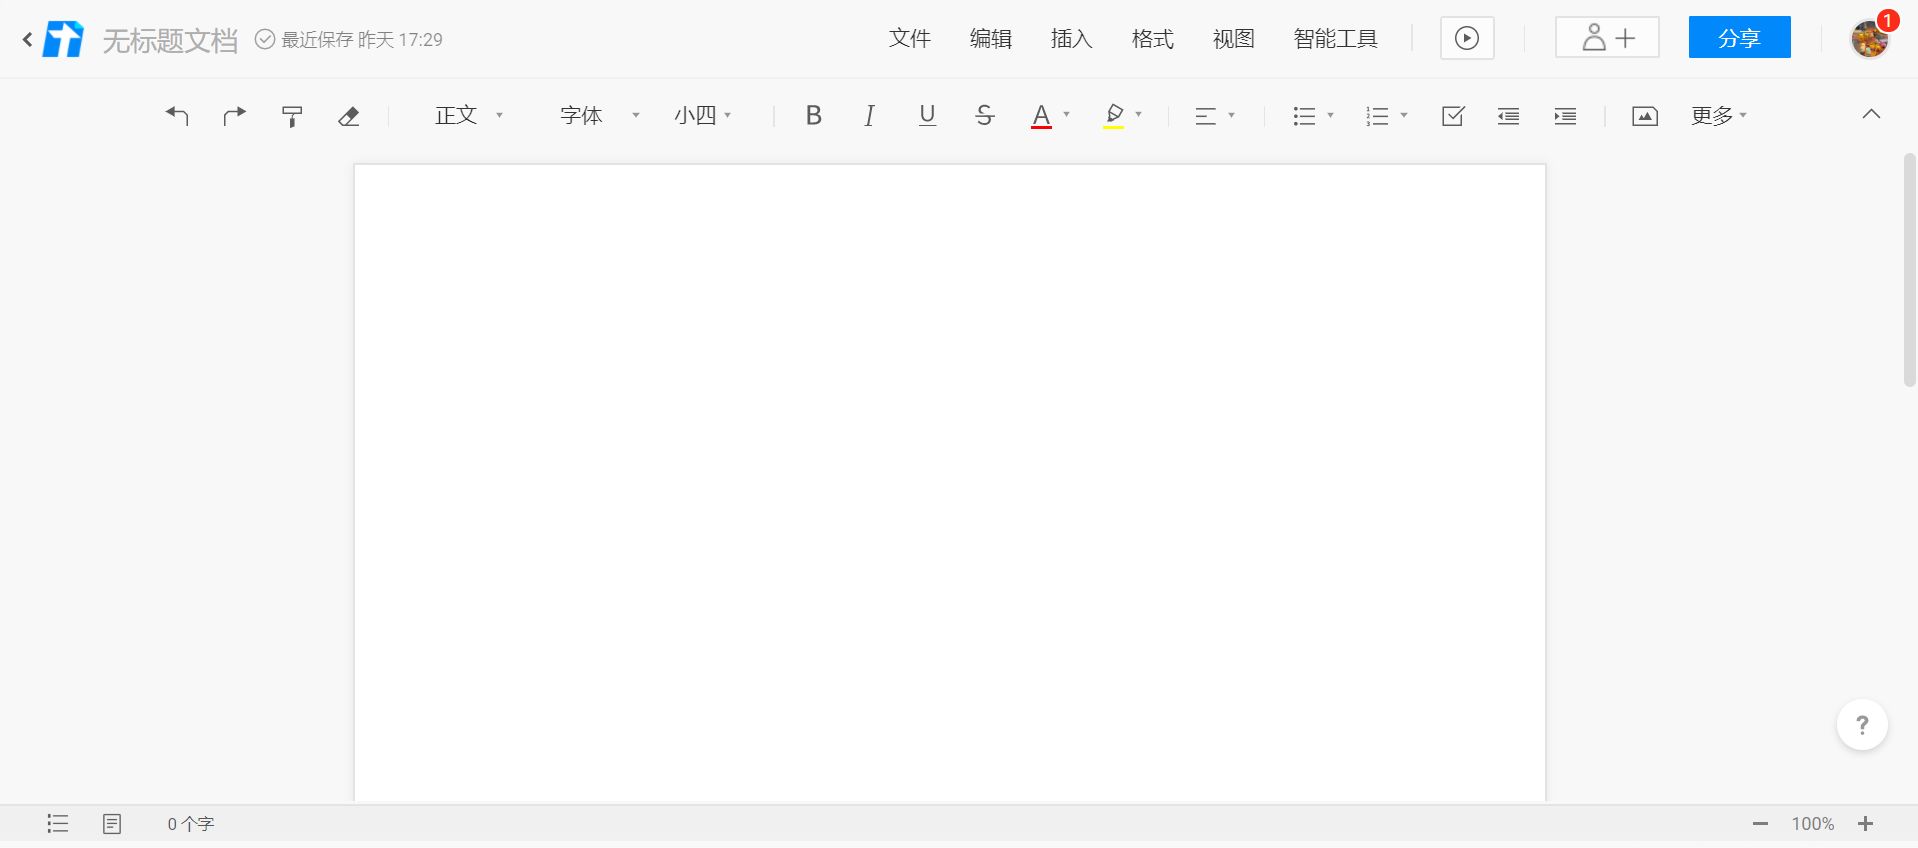1918x848 pixels.
Task: Click the back arrow to exit document
Action: 27,40
